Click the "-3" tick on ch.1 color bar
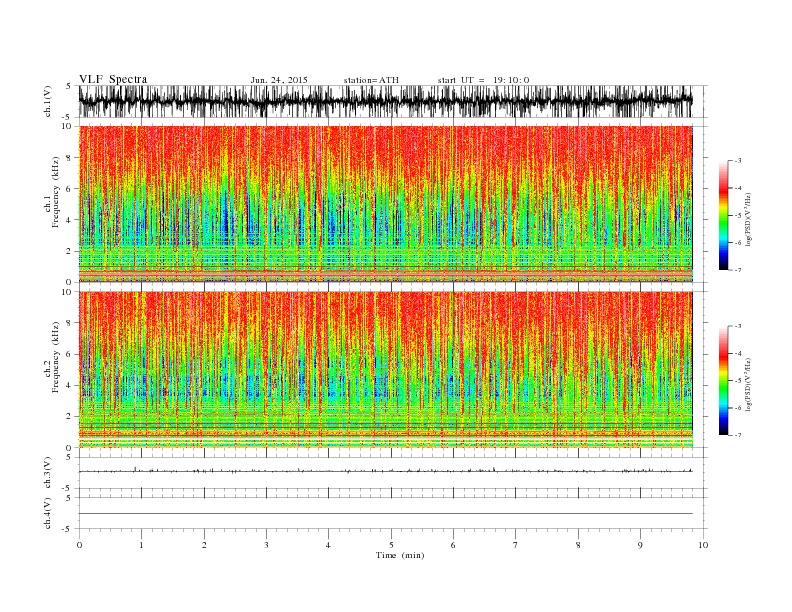This screenshot has width=792, height=612. [737, 161]
